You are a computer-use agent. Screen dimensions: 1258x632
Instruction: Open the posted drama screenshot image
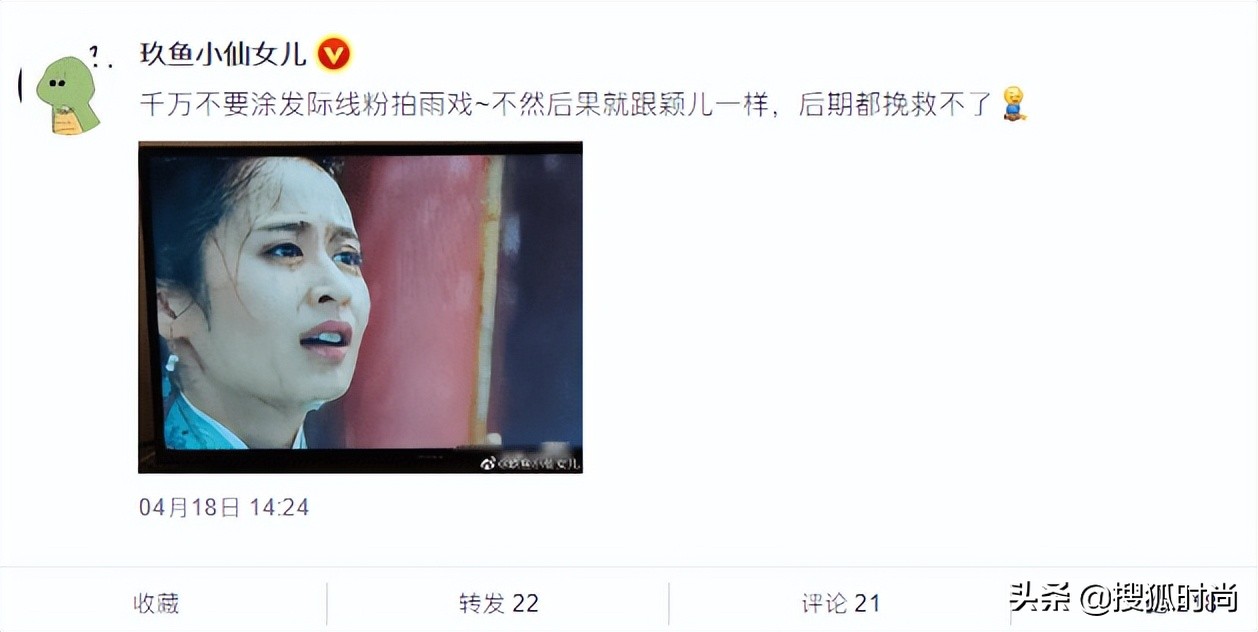(x=360, y=307)
